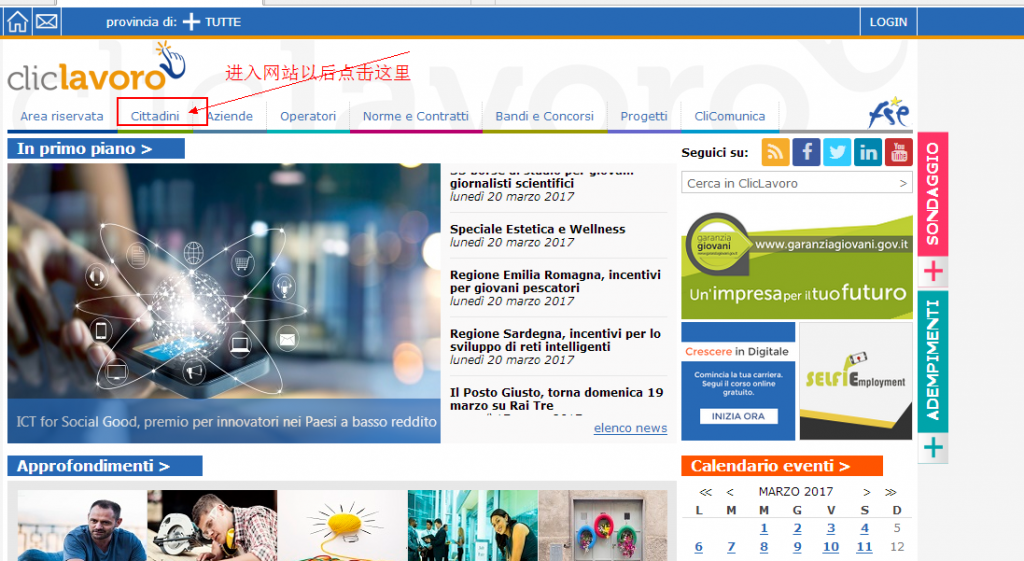Image resolution: width=1024 pixels, height=561 pixels.
Task: Open CliComunica menu
Action: point(729,116)
